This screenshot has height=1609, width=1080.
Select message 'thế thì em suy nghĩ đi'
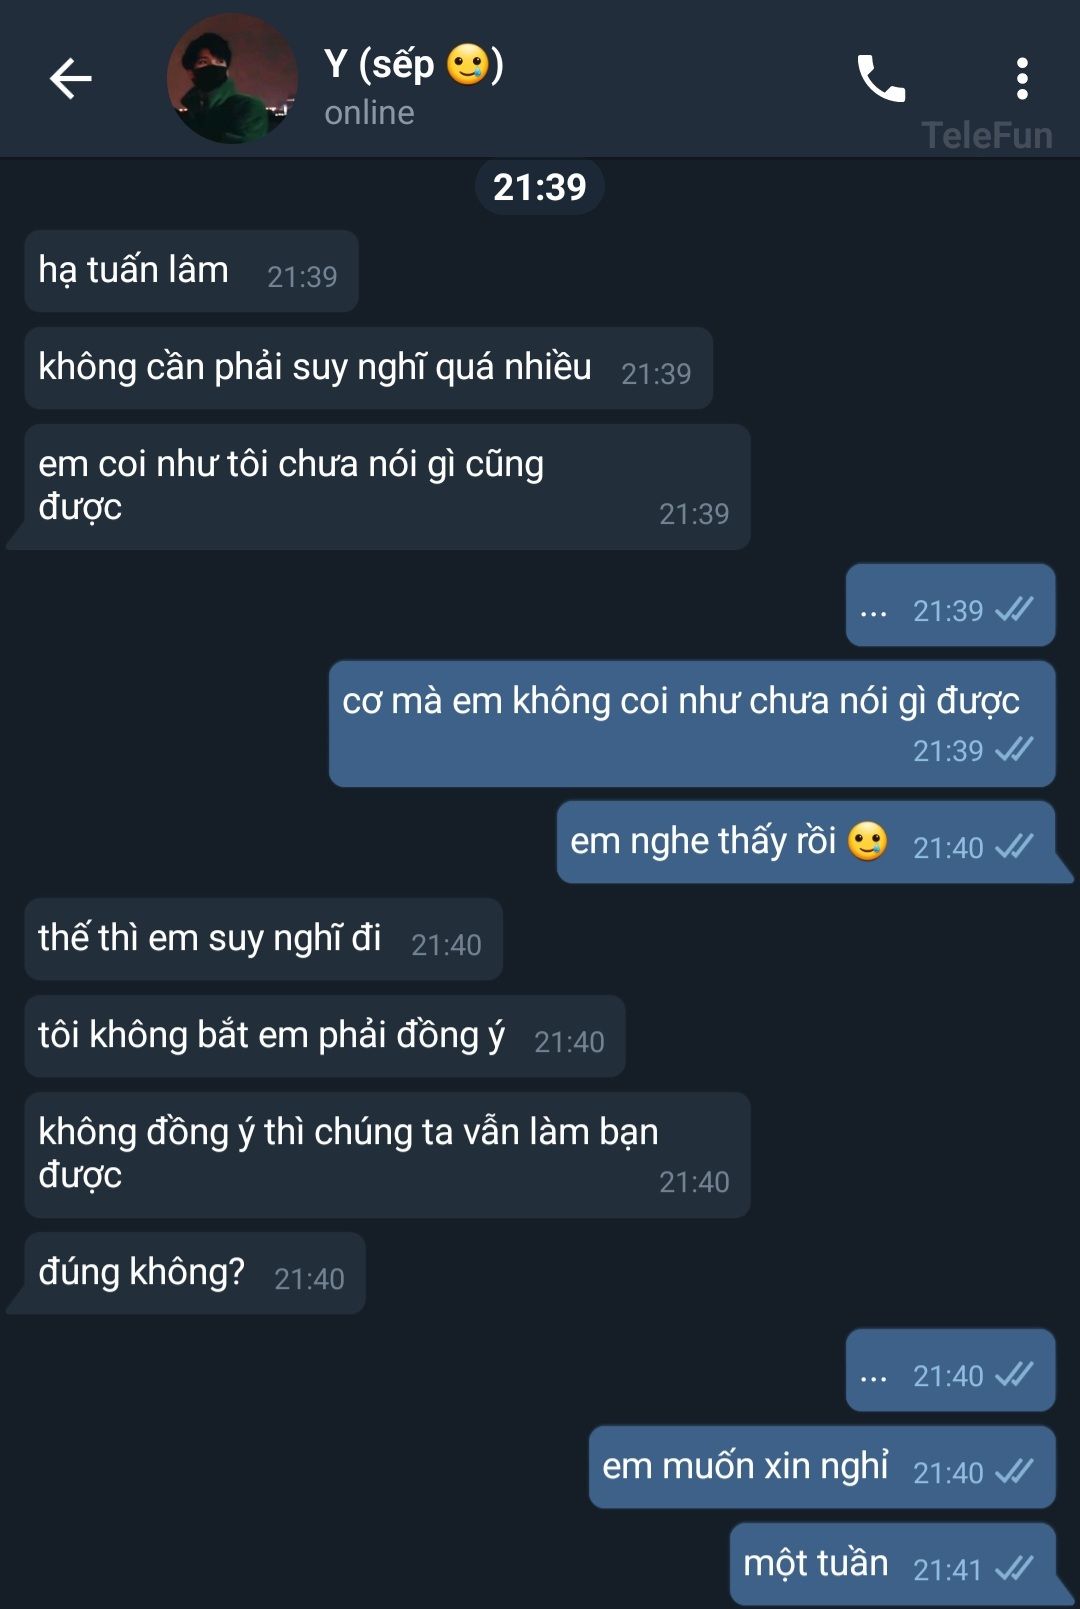[263, 939]
